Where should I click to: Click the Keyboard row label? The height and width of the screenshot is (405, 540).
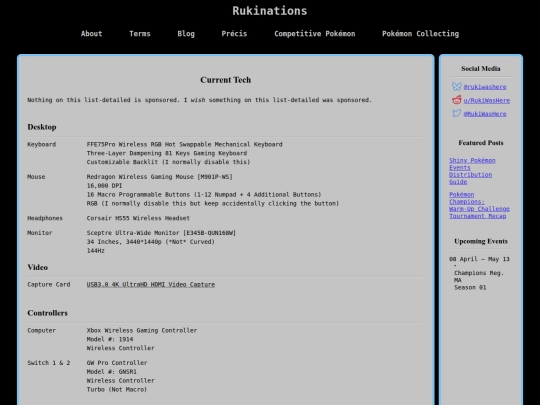[42, 144]
